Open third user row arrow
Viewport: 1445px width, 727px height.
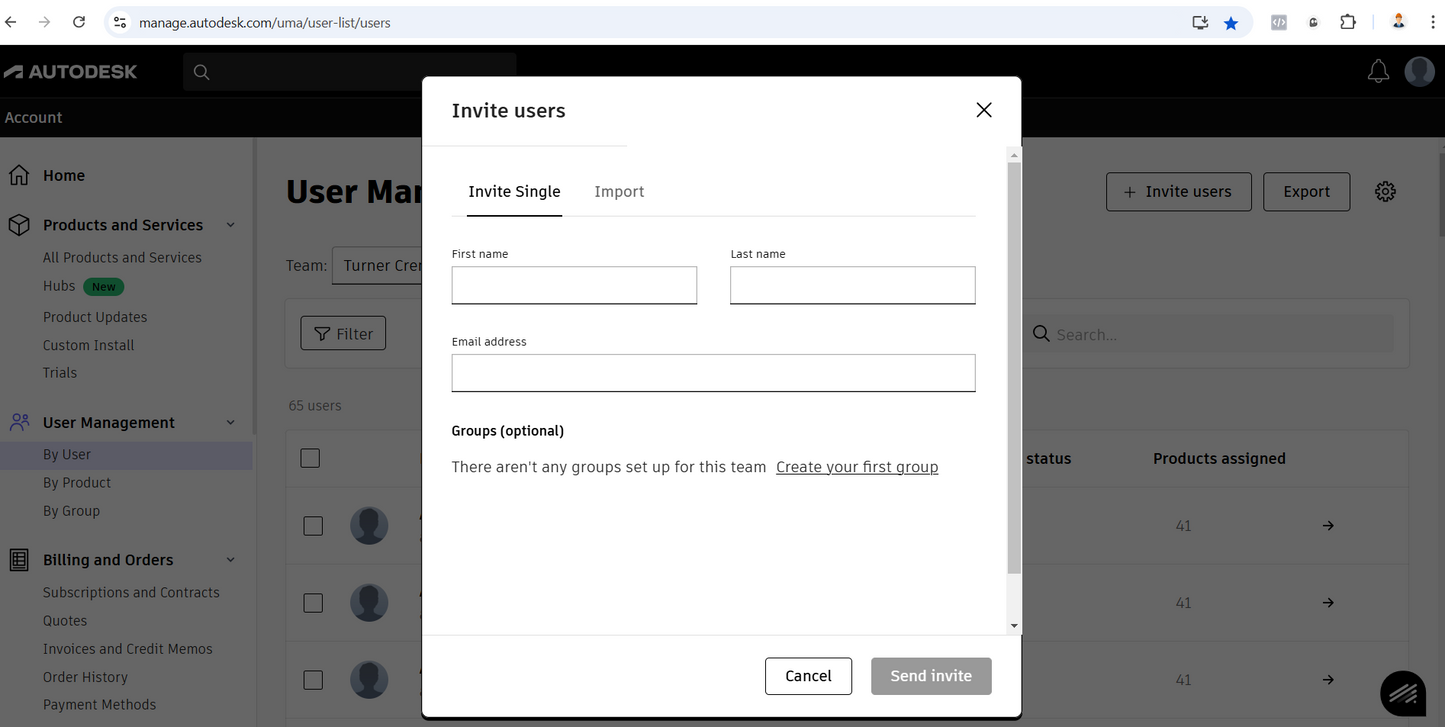click(x=1328, y=680)
